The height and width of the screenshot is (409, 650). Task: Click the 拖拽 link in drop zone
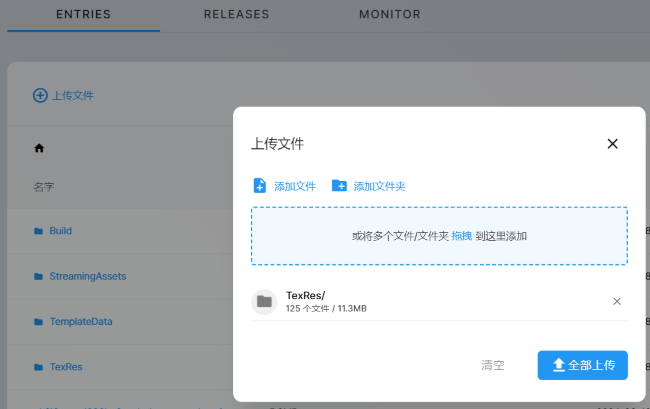pyautogui.click(x=461, y=236)
